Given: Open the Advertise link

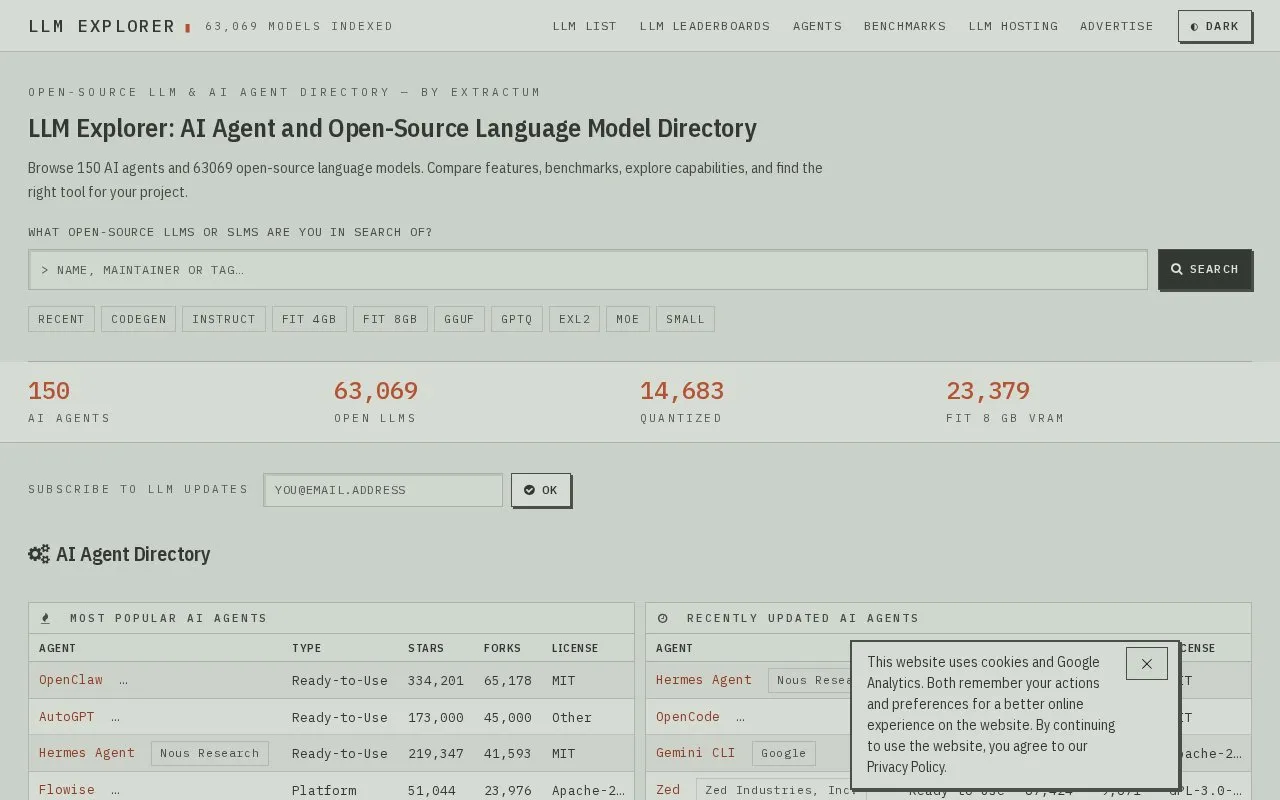Looking at the screenshot, I should 1117,26.
